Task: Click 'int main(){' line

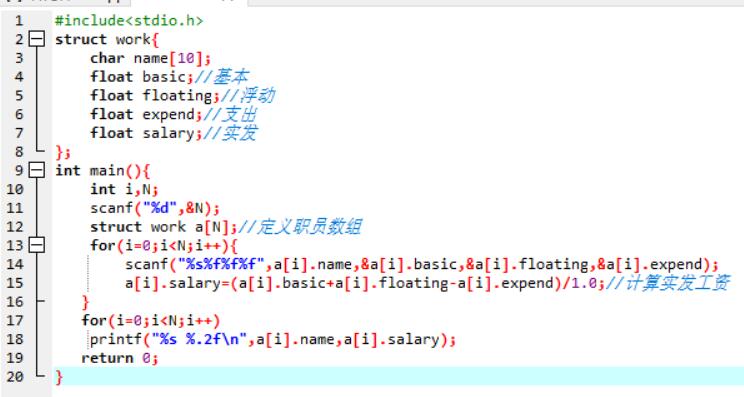Action: tap(102, 171)
